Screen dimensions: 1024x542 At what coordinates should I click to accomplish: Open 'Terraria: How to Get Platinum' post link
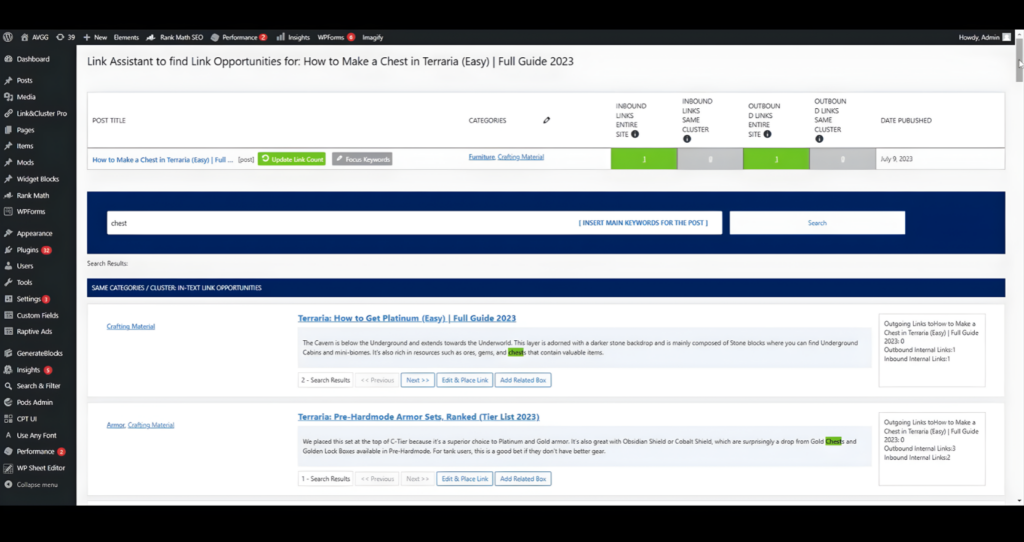[406, 318]
